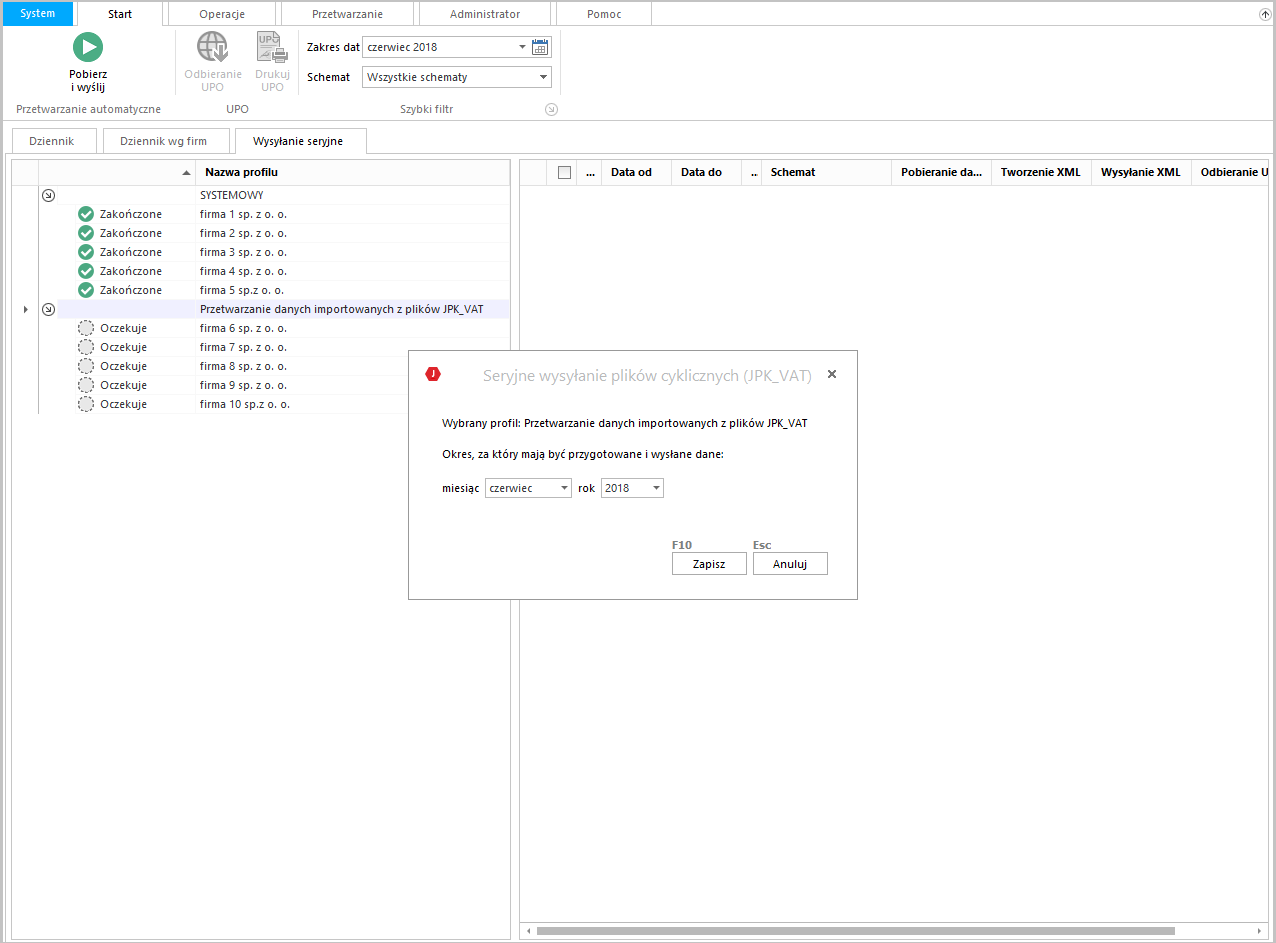This screenshot has height=943, width=1276.
Task: Click the pending status icon for firma 6
Action: [86, 328]
